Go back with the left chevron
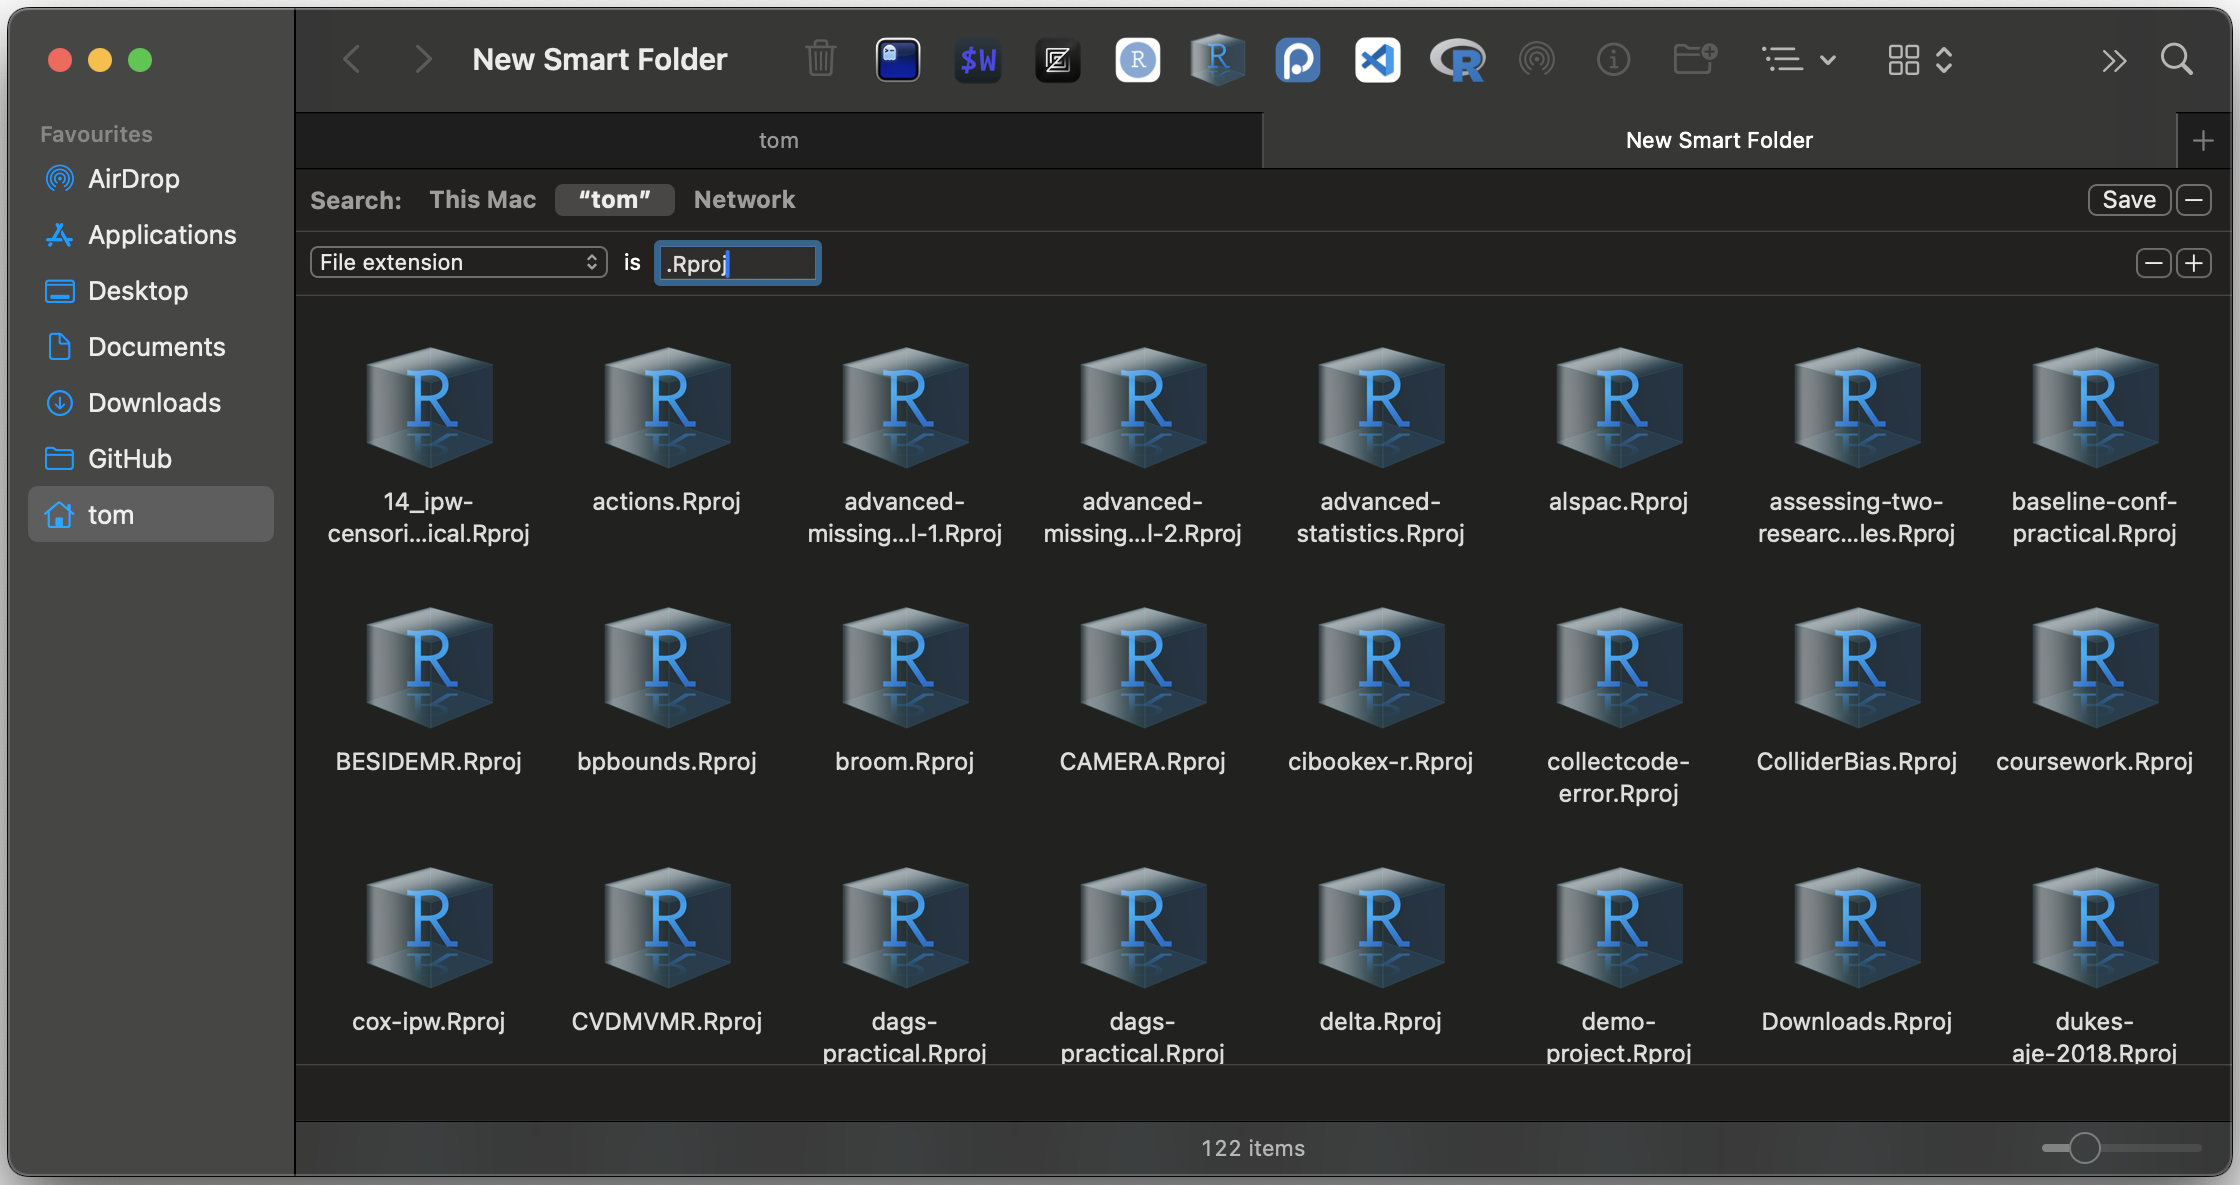The height and width of the screenshot is (1185, 2240). point(351,60)
